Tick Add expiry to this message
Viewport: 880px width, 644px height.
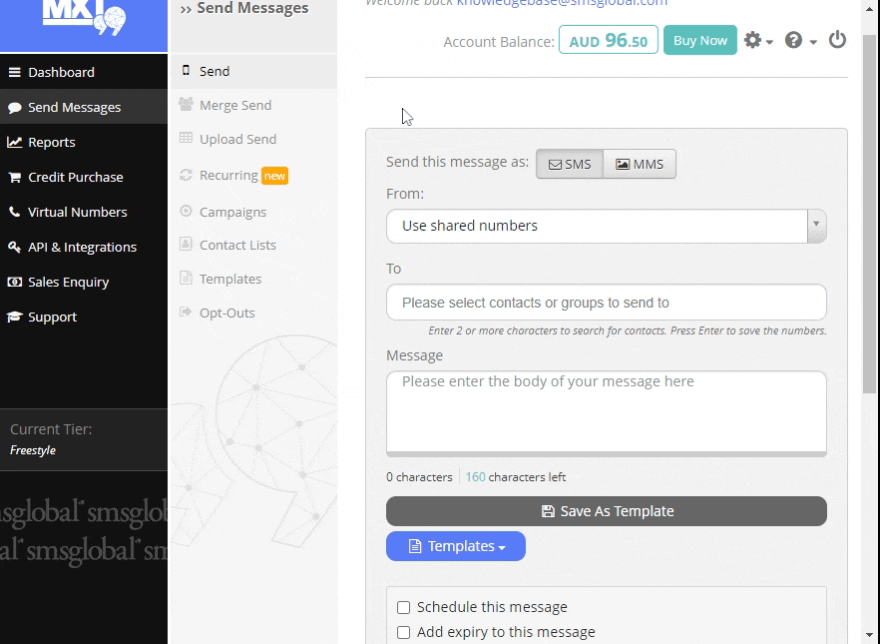tap(404, 632)
